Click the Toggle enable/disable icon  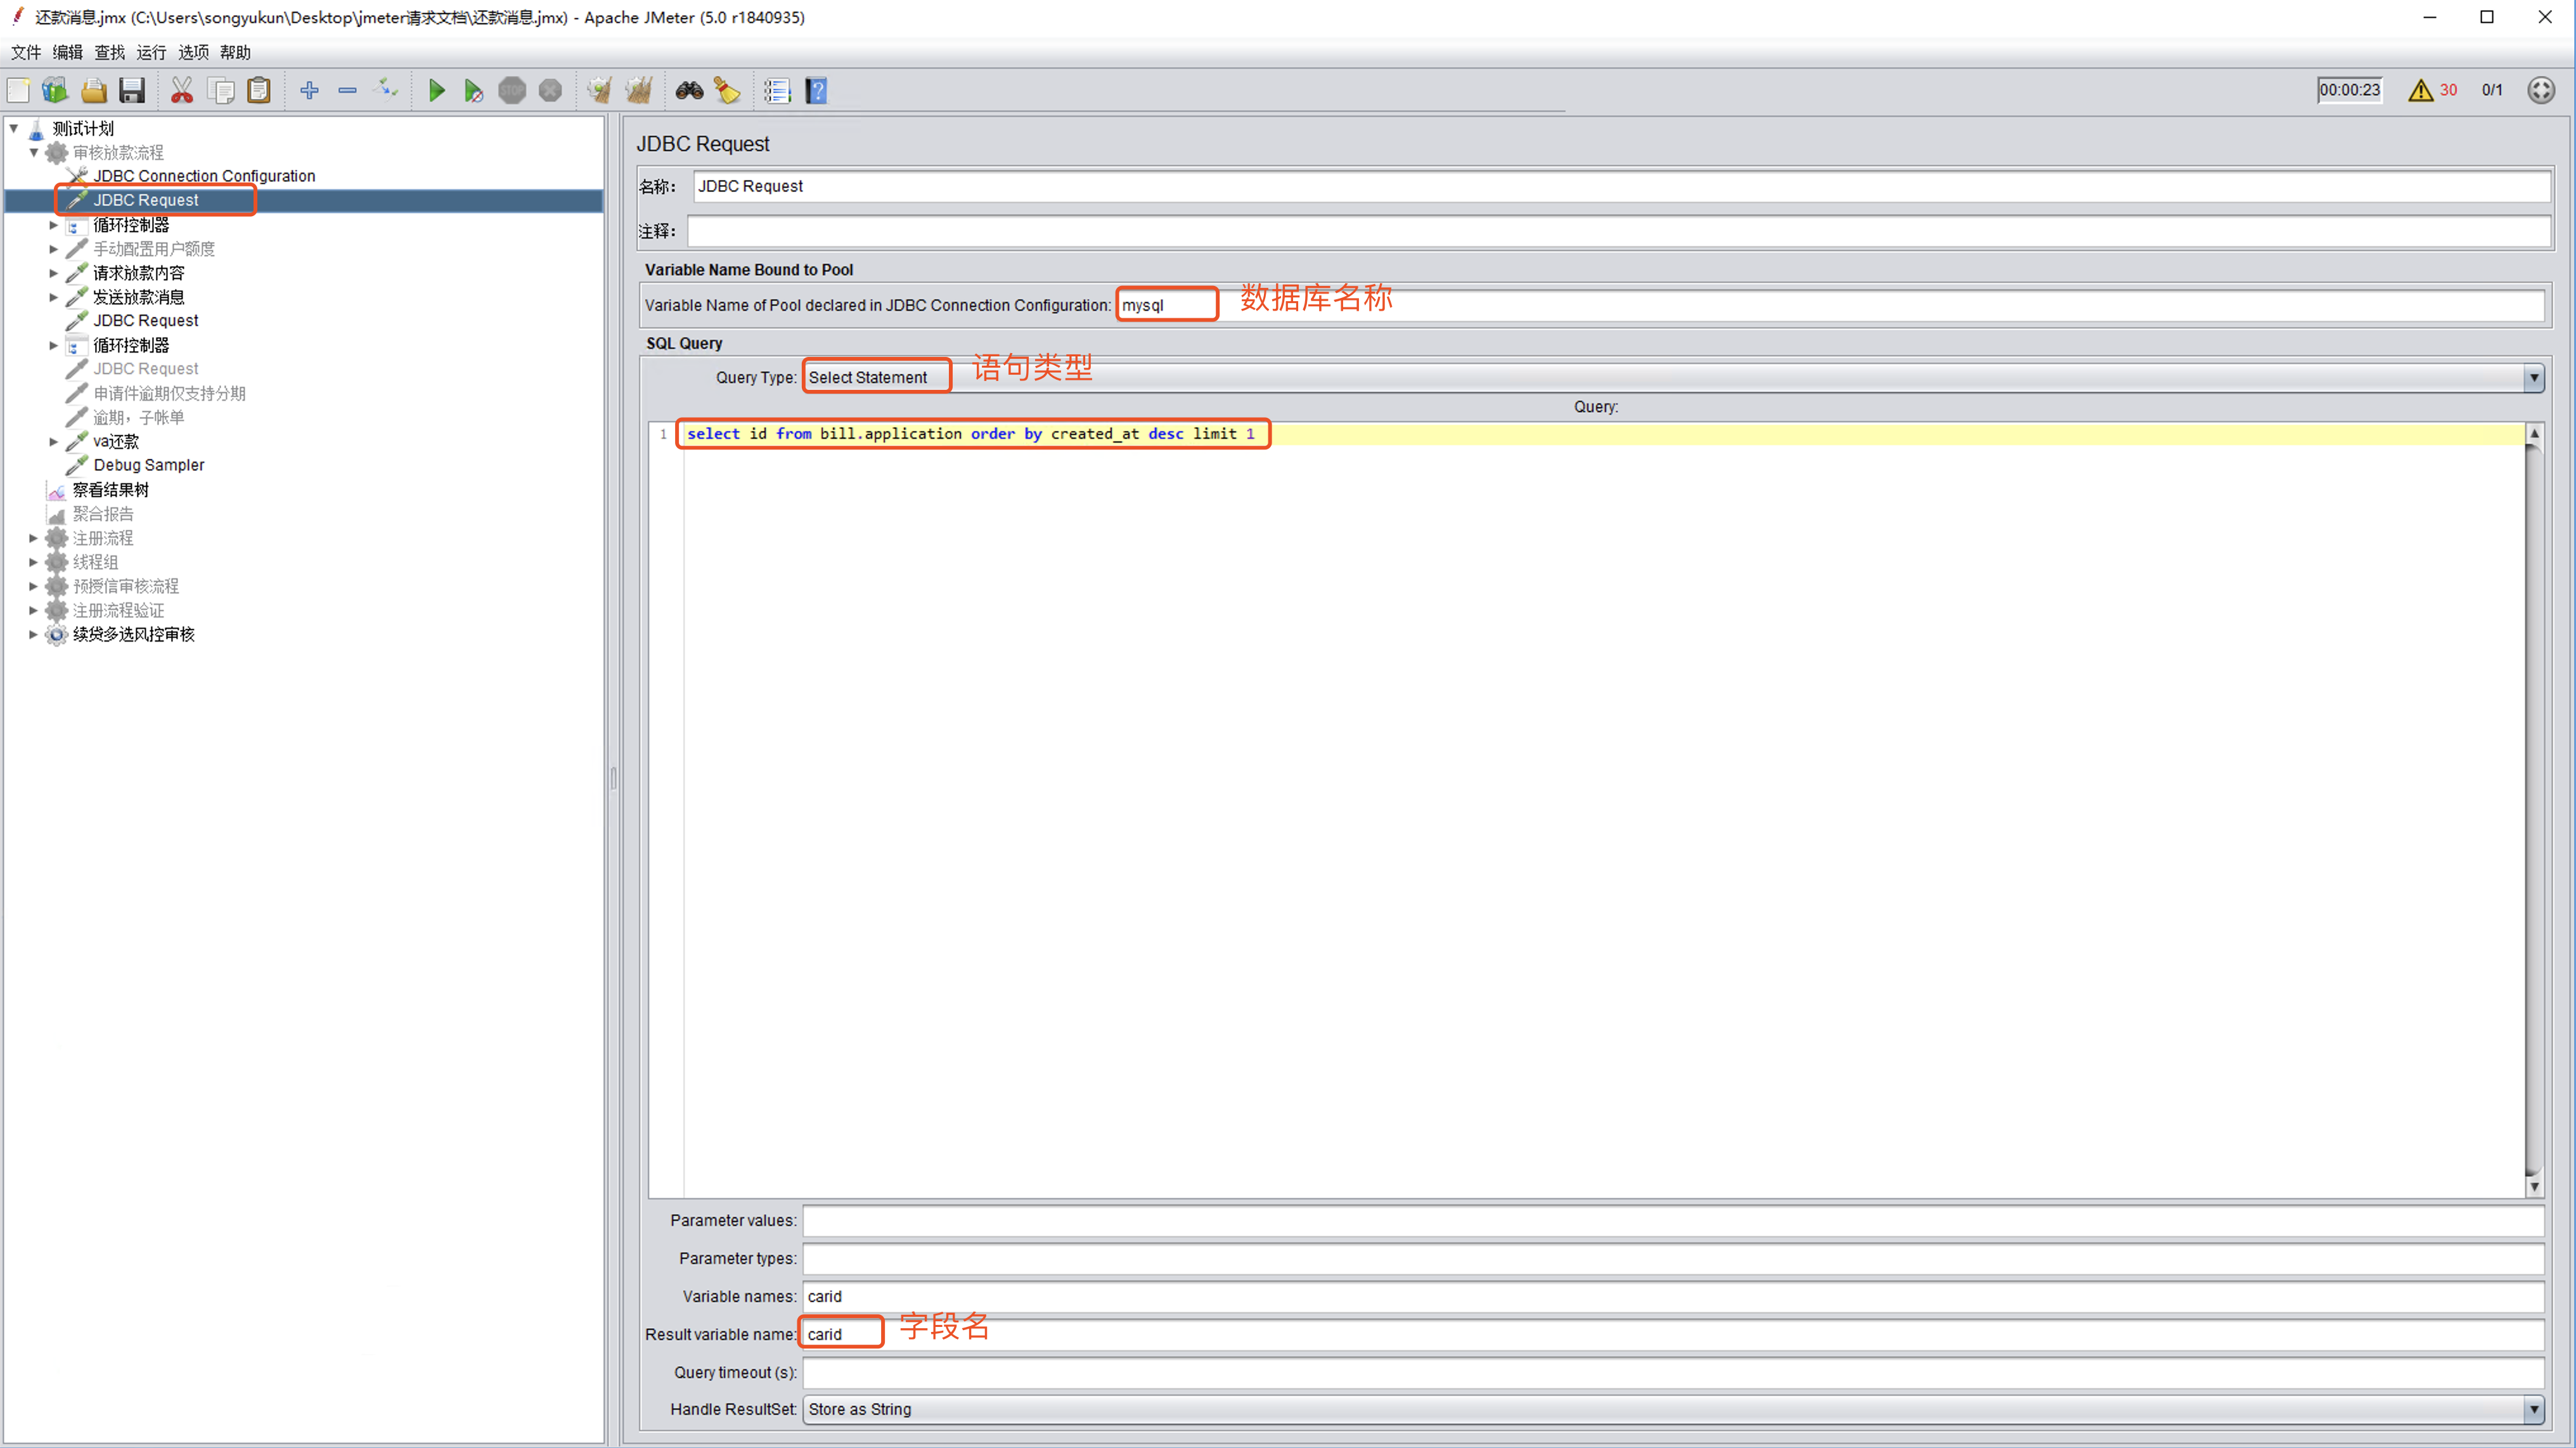[x=386, y=91]
